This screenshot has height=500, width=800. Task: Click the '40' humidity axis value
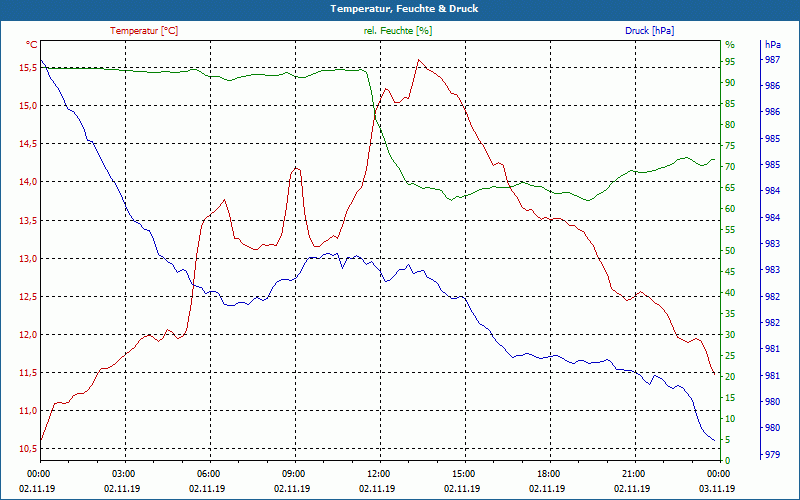[x=730, y=293]
